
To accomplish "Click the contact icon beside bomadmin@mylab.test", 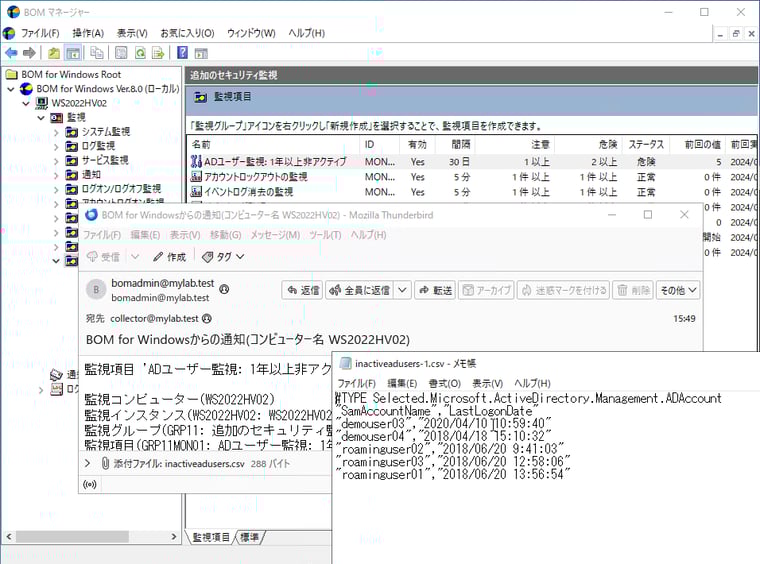I will [x=224, y=289].
